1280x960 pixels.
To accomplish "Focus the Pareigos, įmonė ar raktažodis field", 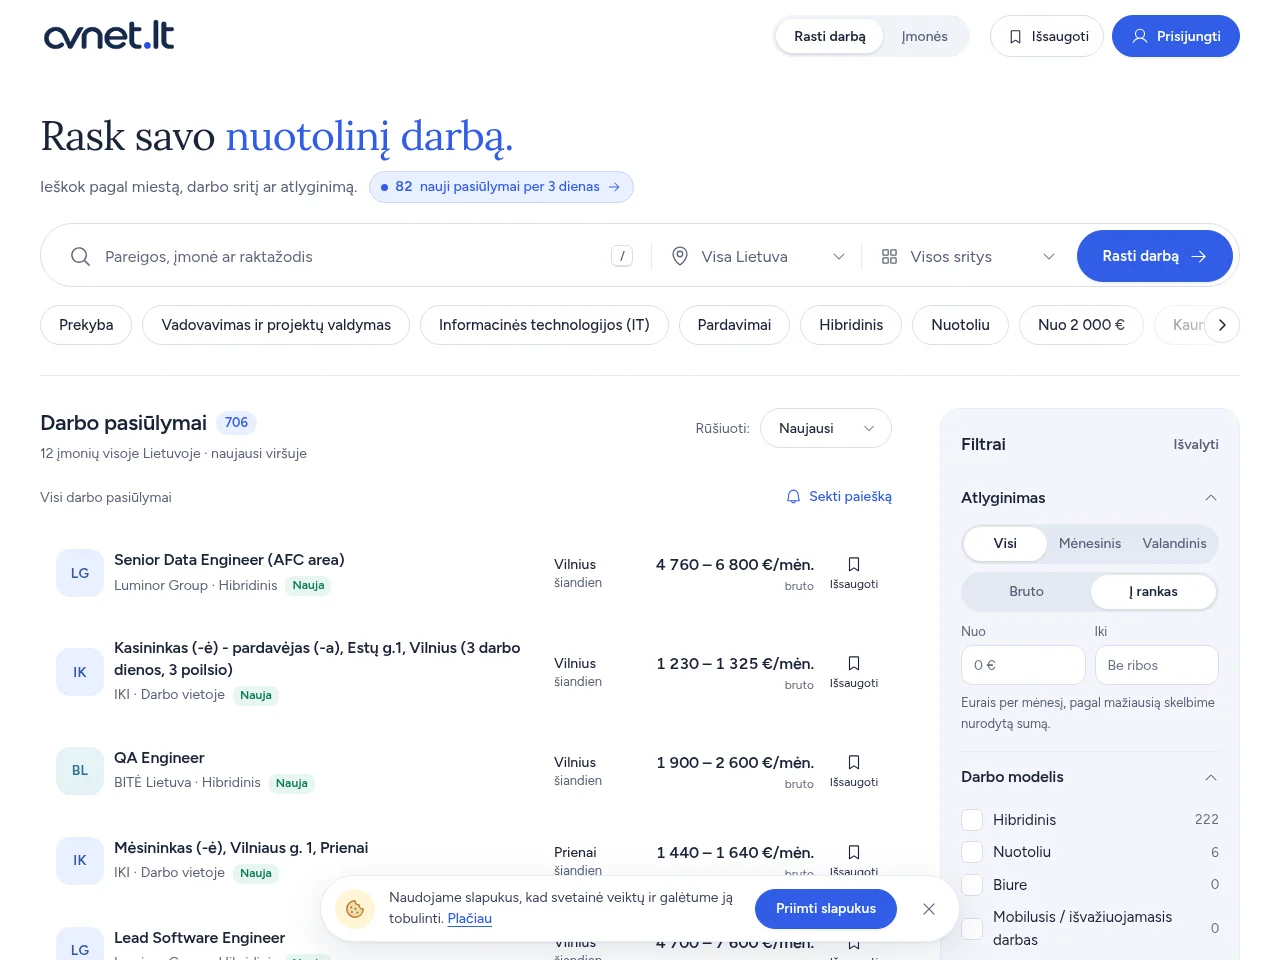I will click(x=352, y=257).
